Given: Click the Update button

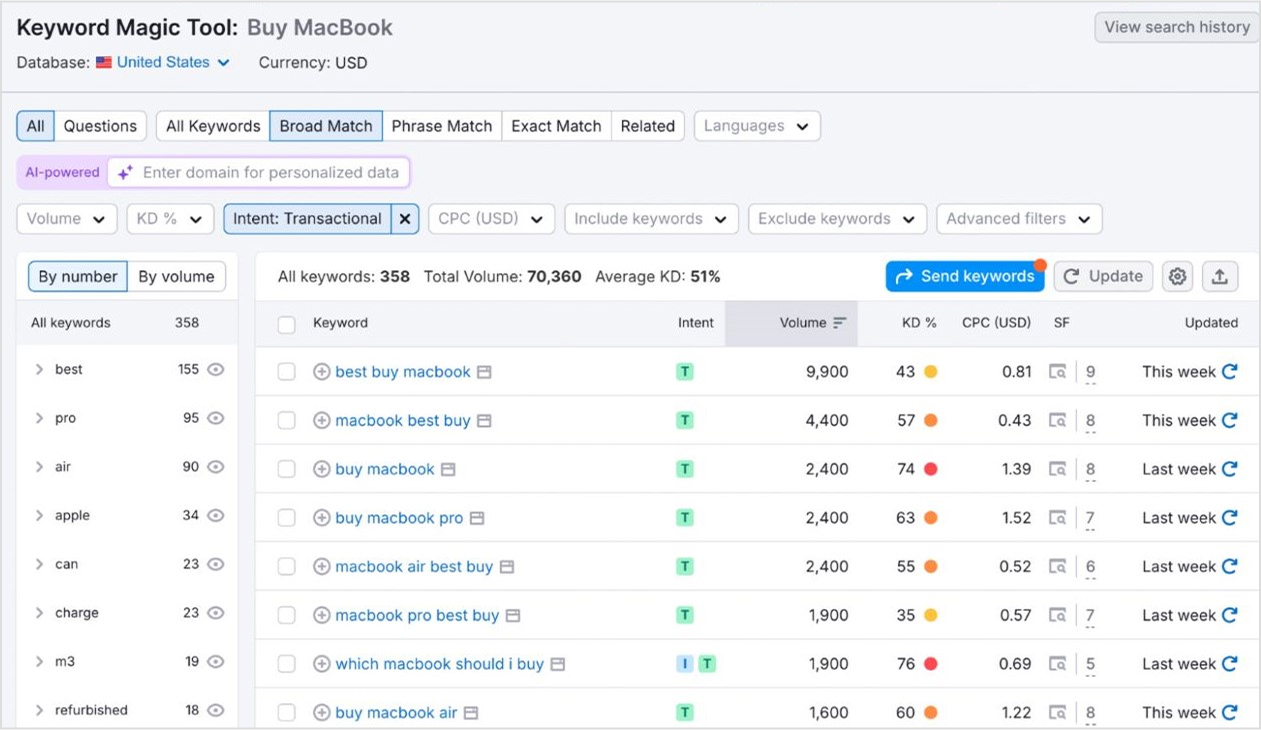Looking at the screenshot, I should click(x=1103, y=277).
